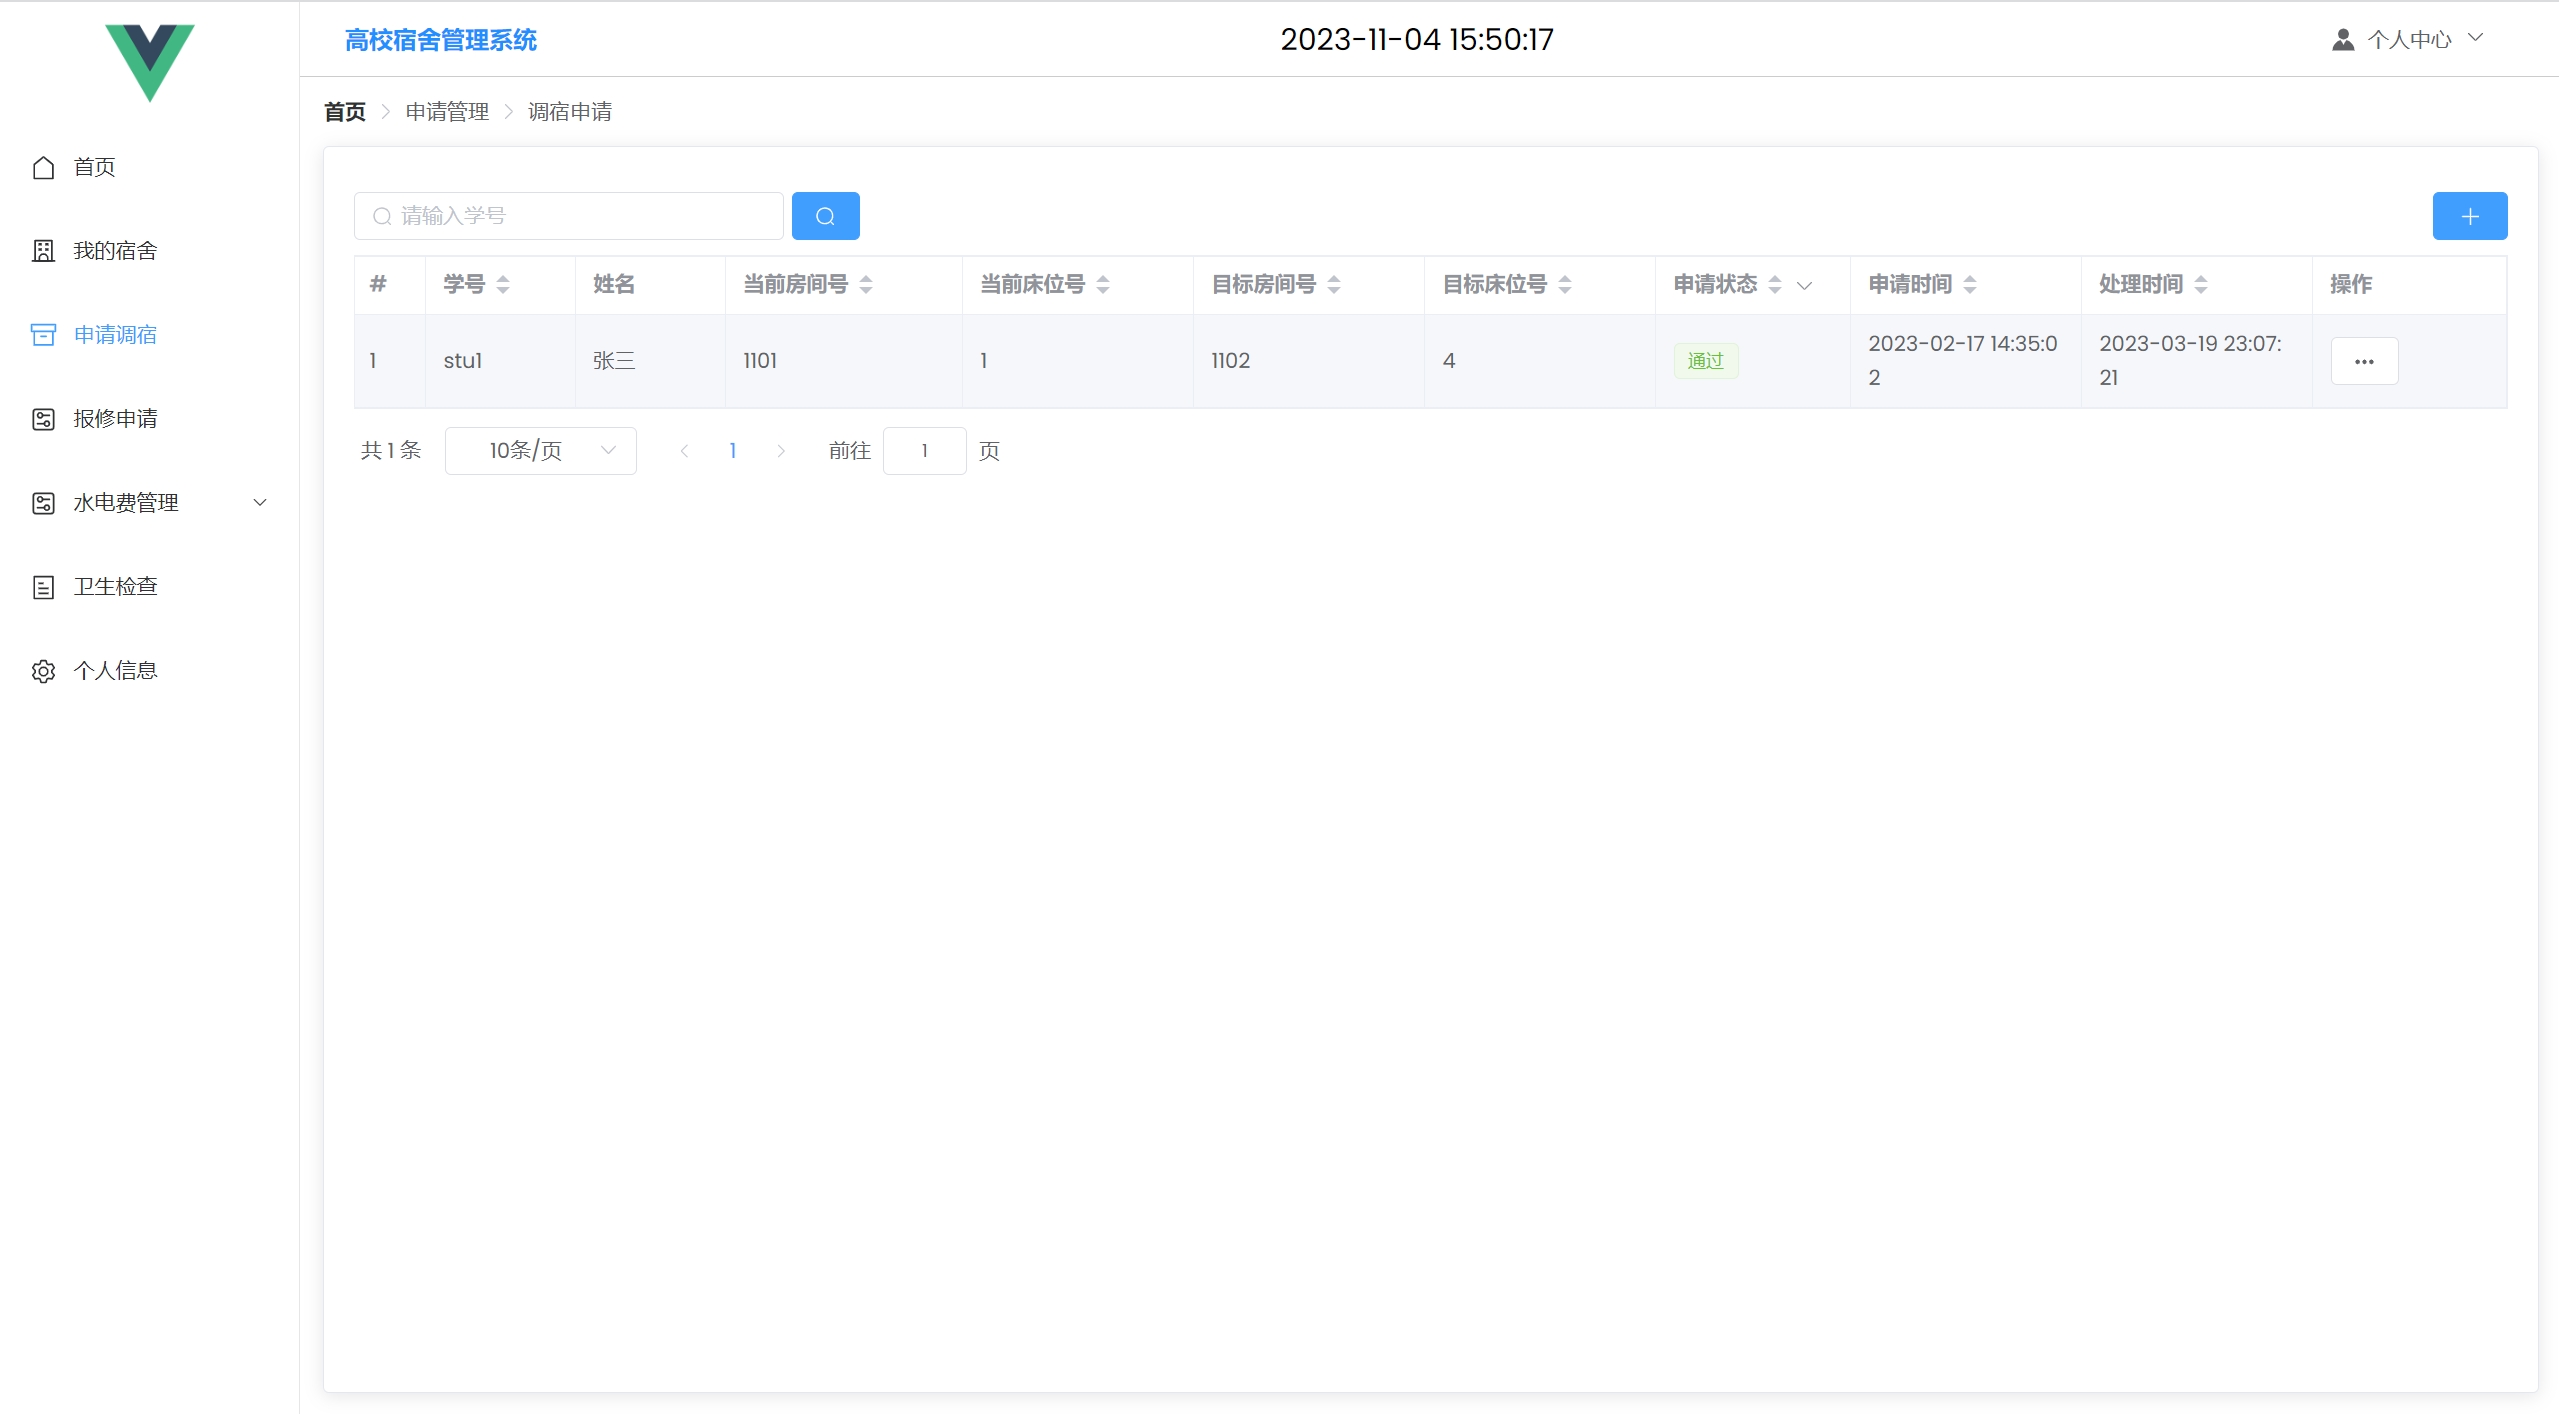Go to 我的宿舍 in the sidebar
2559x1414 pixels.
tap(115, 251)
